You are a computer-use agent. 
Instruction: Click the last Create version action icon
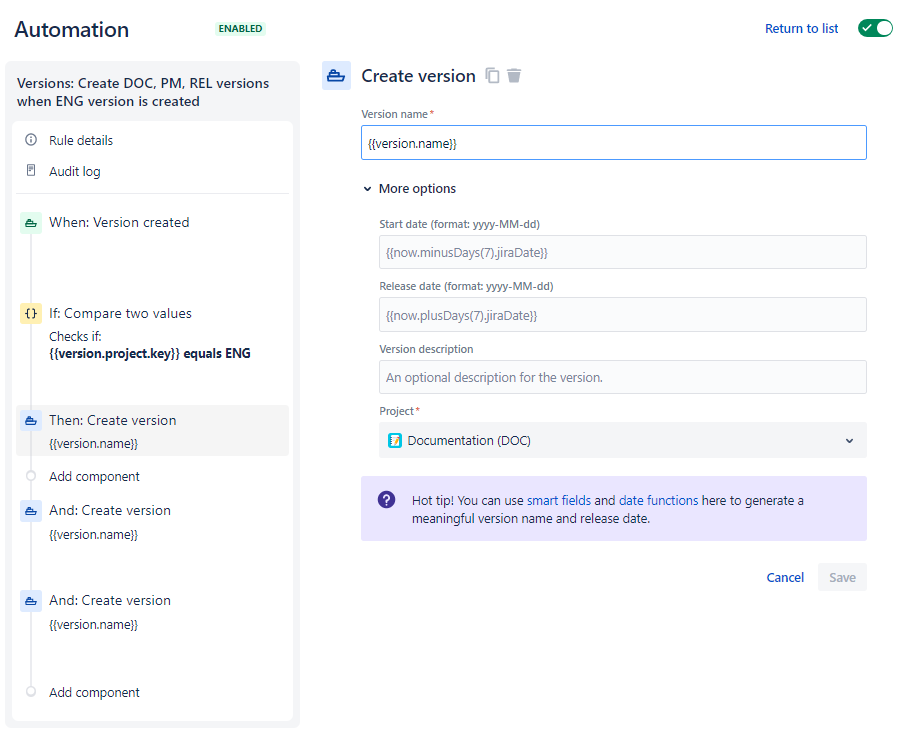[x=31, y=600]
